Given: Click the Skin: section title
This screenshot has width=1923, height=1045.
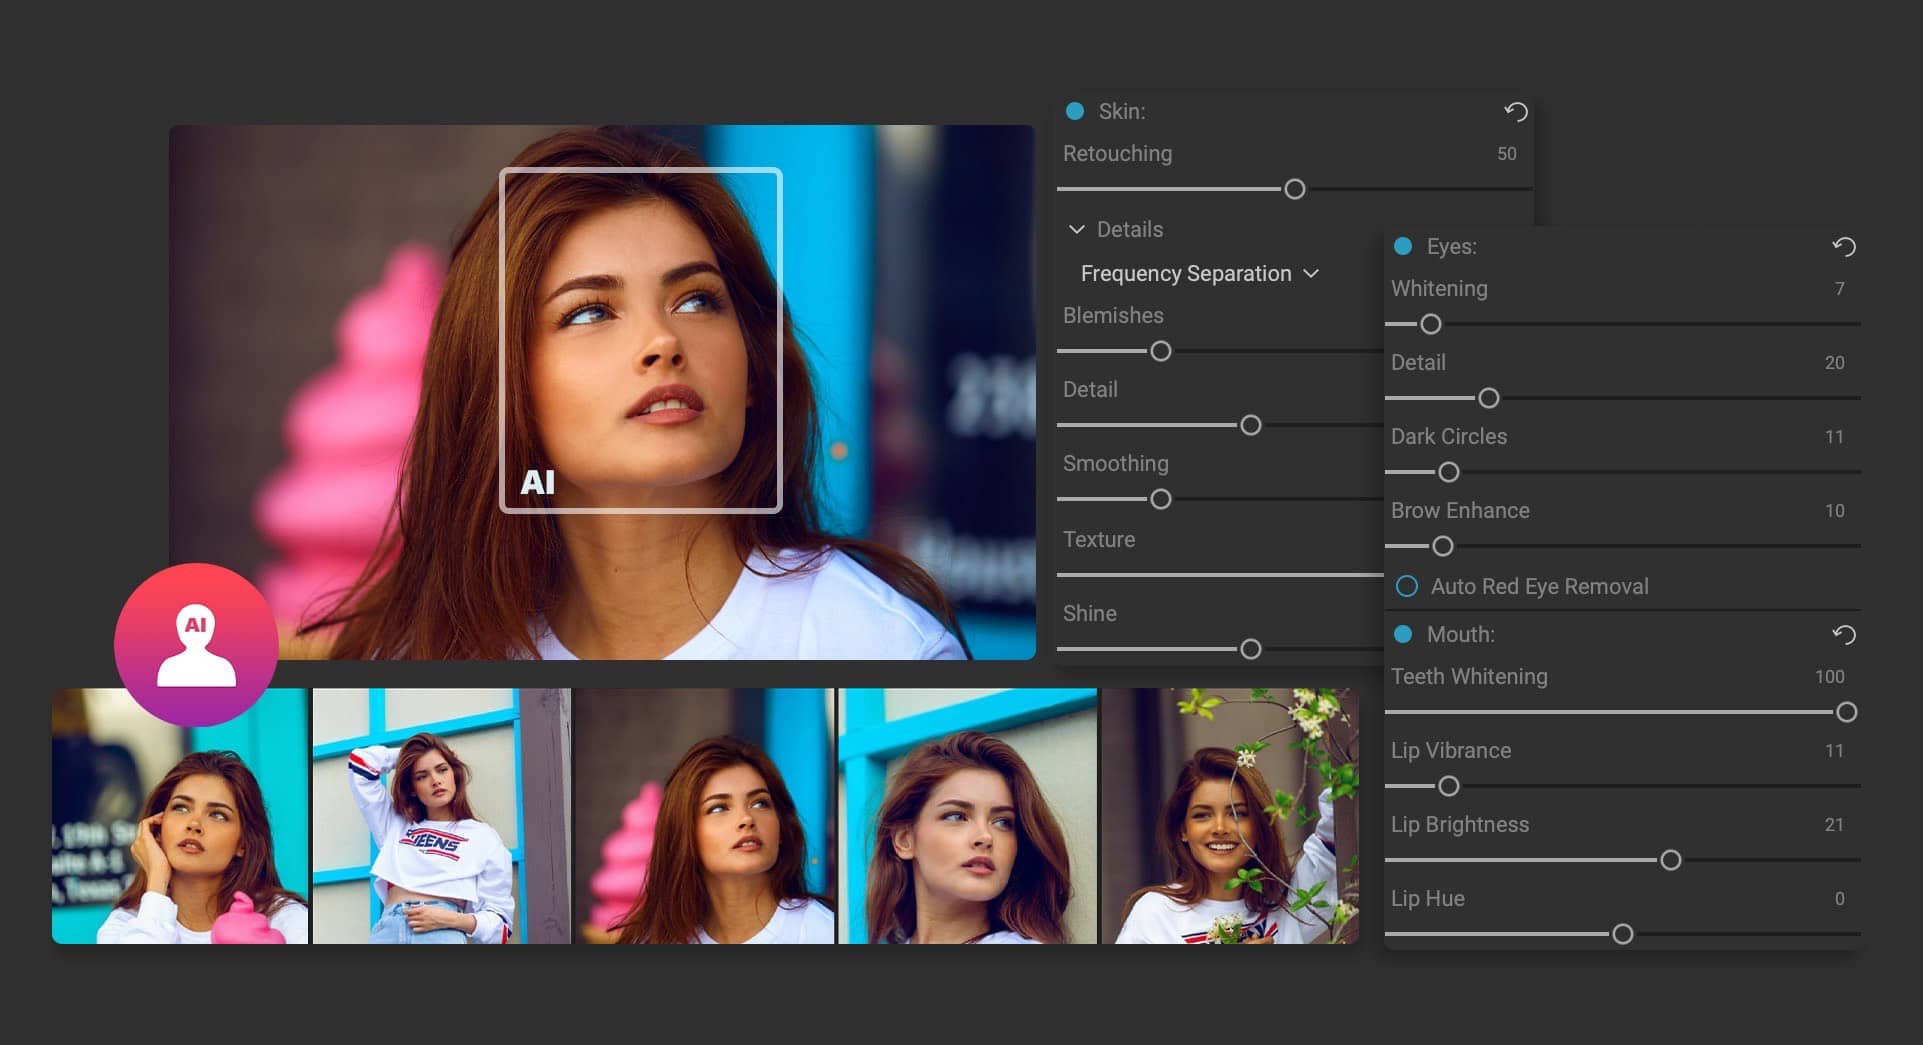Looking at the screenshot, I should [1122, 111].
